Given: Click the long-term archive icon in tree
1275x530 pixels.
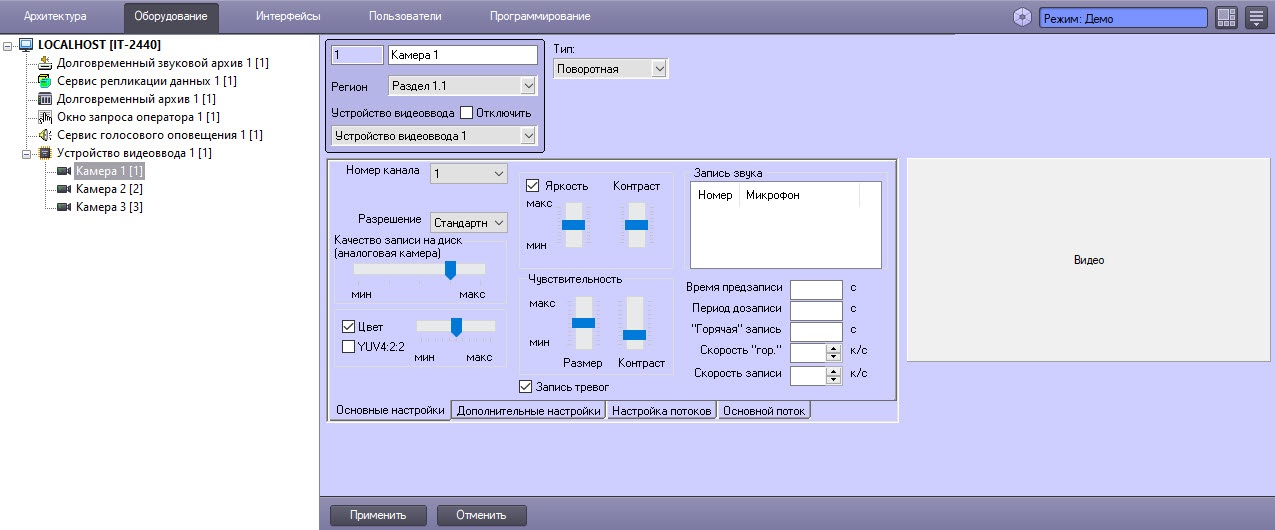Looking at the screenshot, I should 44,99.
